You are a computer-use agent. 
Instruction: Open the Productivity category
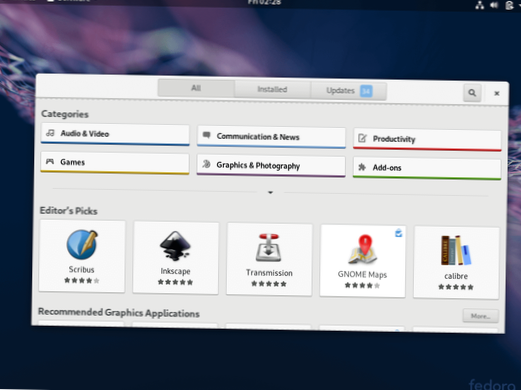pos(427,140)
